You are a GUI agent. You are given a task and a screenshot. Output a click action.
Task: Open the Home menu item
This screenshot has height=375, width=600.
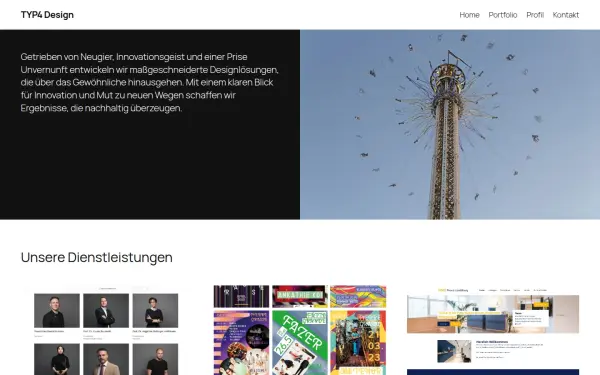tap(469, 15)
